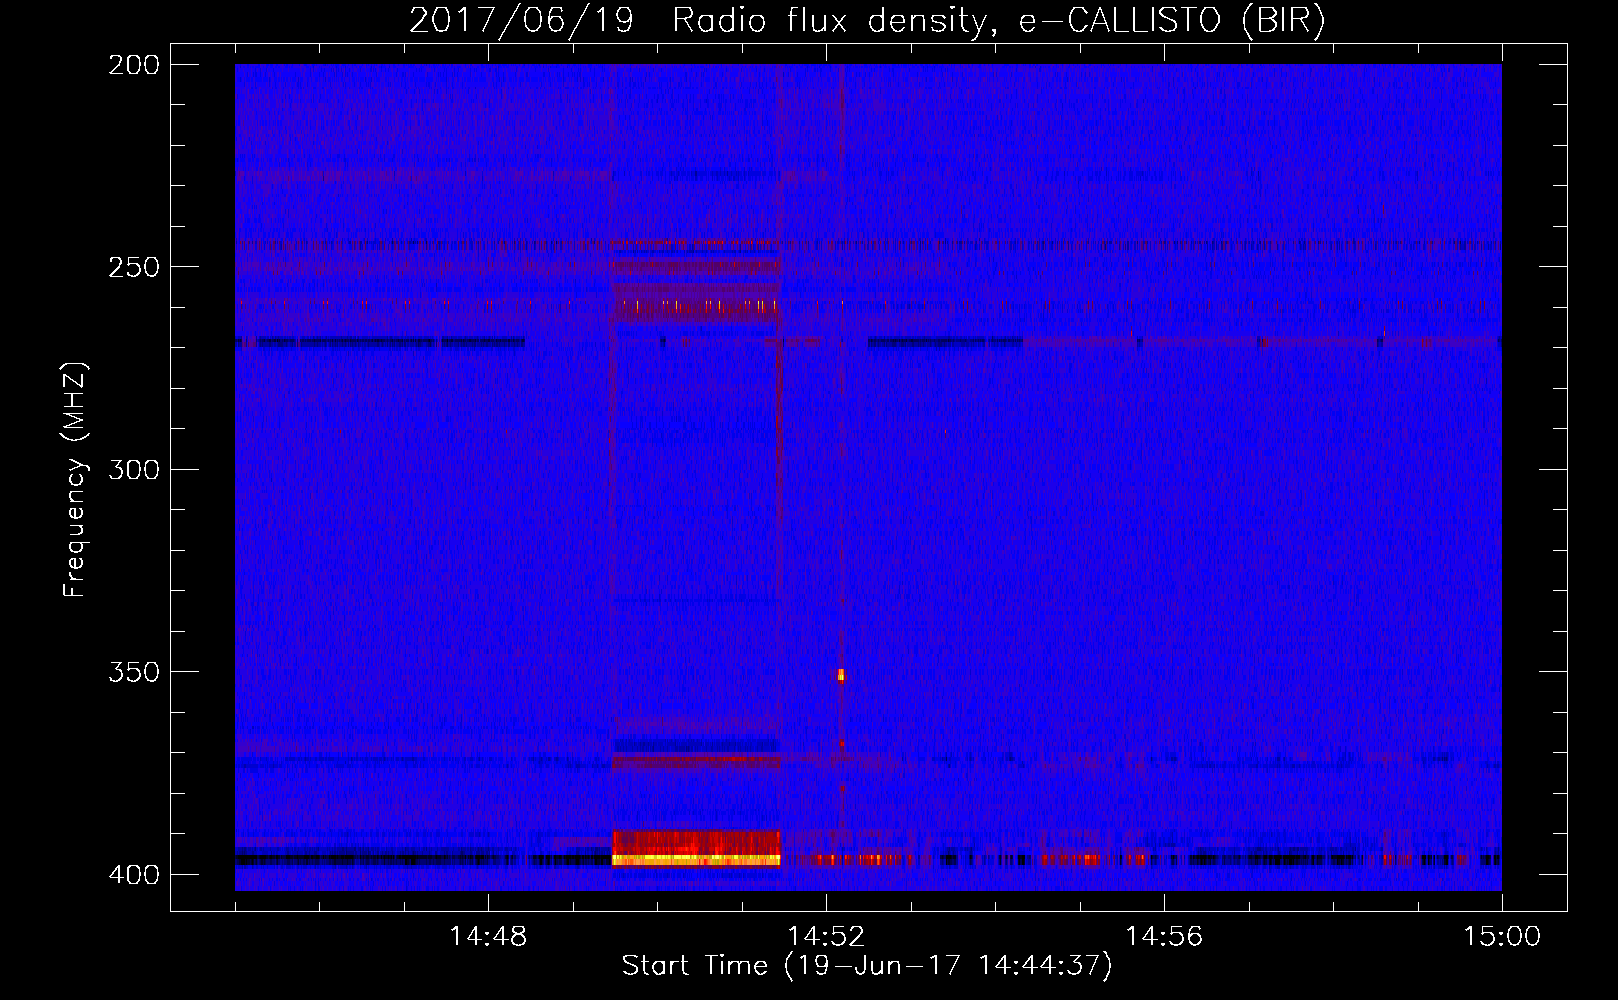Click the 14:52 time tick label
The image size is (1618, 1000).
826,937
